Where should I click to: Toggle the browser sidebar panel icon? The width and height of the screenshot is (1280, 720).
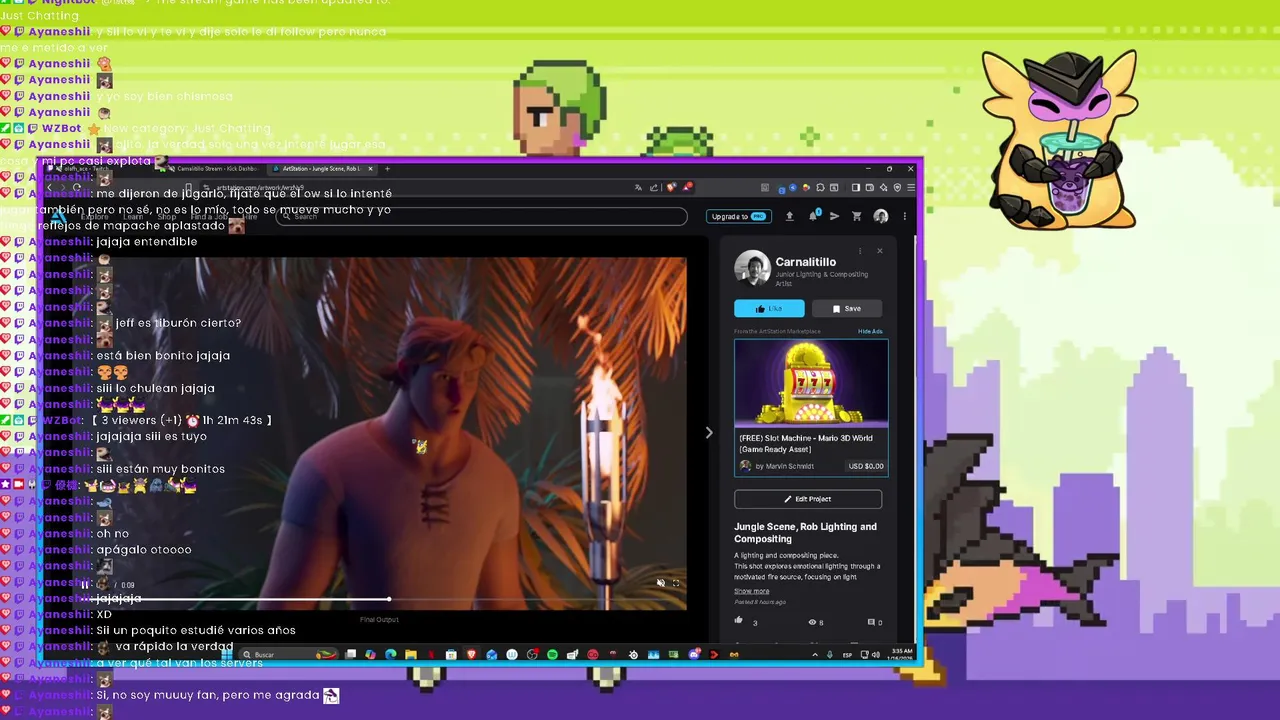pyautogui.click(x=856, y=187)
